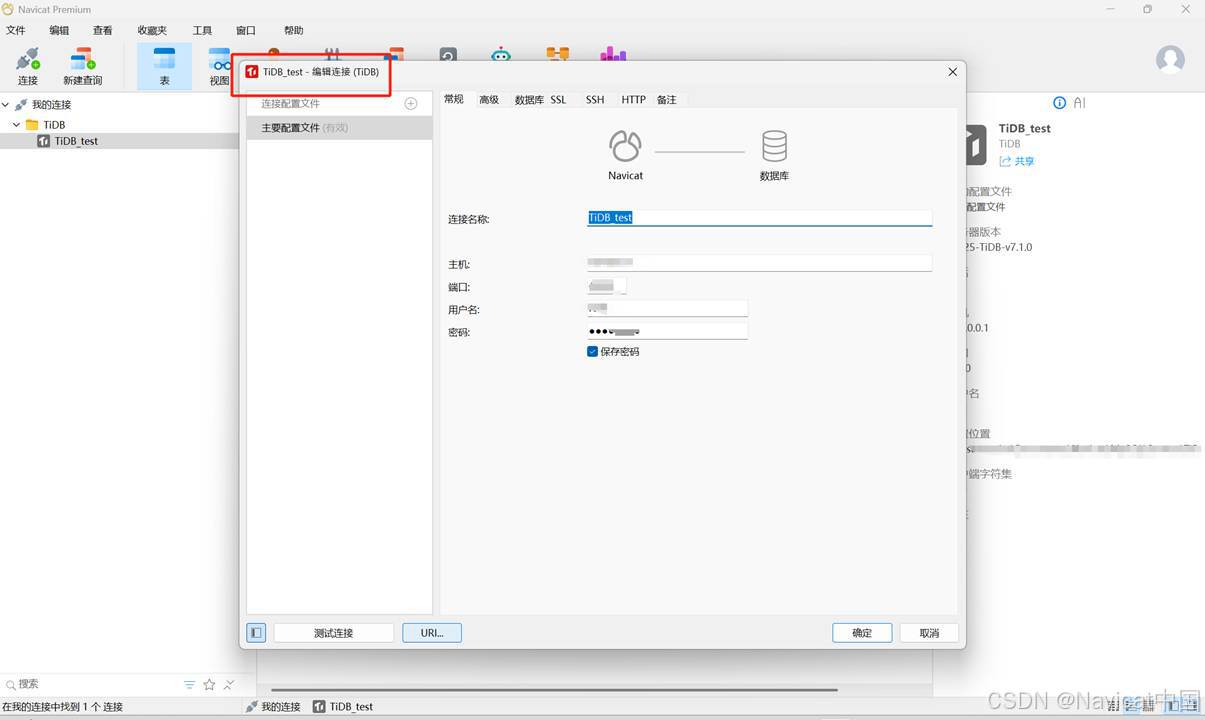Open the 工具 menu
The image size is (1205, 720).
[x=203, y=31]
